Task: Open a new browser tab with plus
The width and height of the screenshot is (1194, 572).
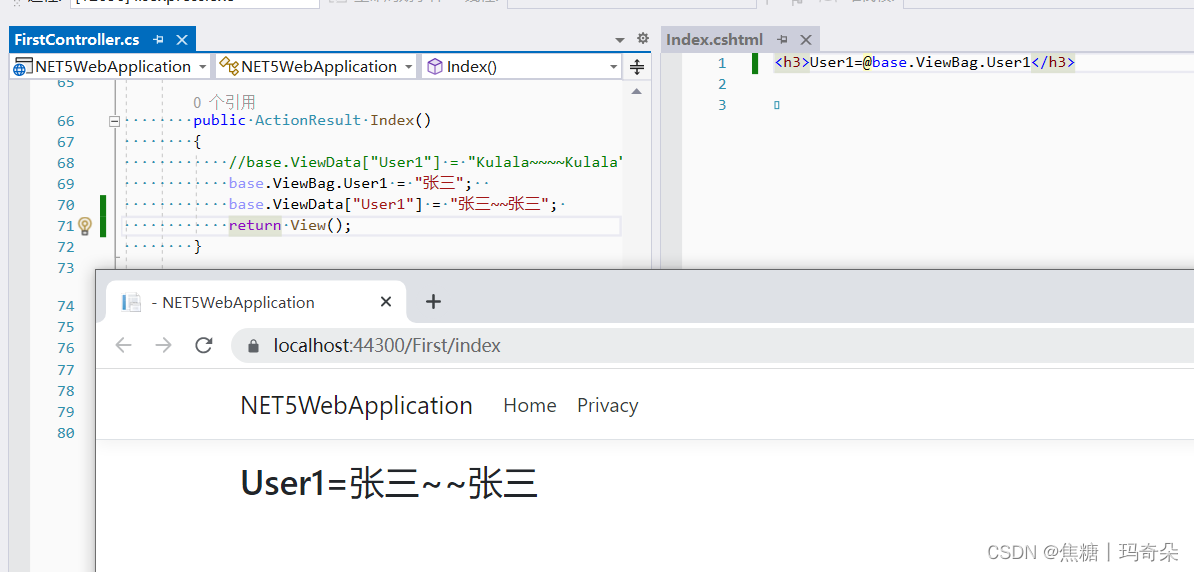Action: [x=433, y=302]
